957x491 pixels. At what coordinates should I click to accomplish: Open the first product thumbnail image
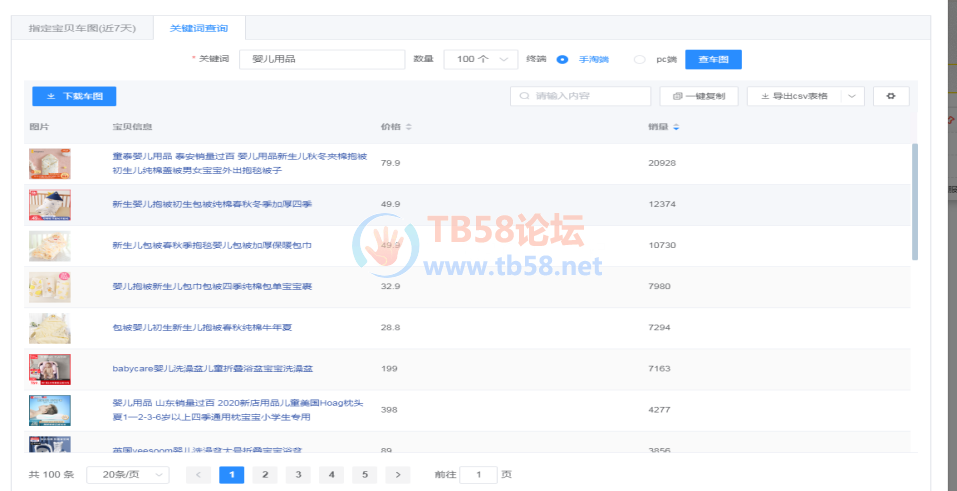point(50,164)
